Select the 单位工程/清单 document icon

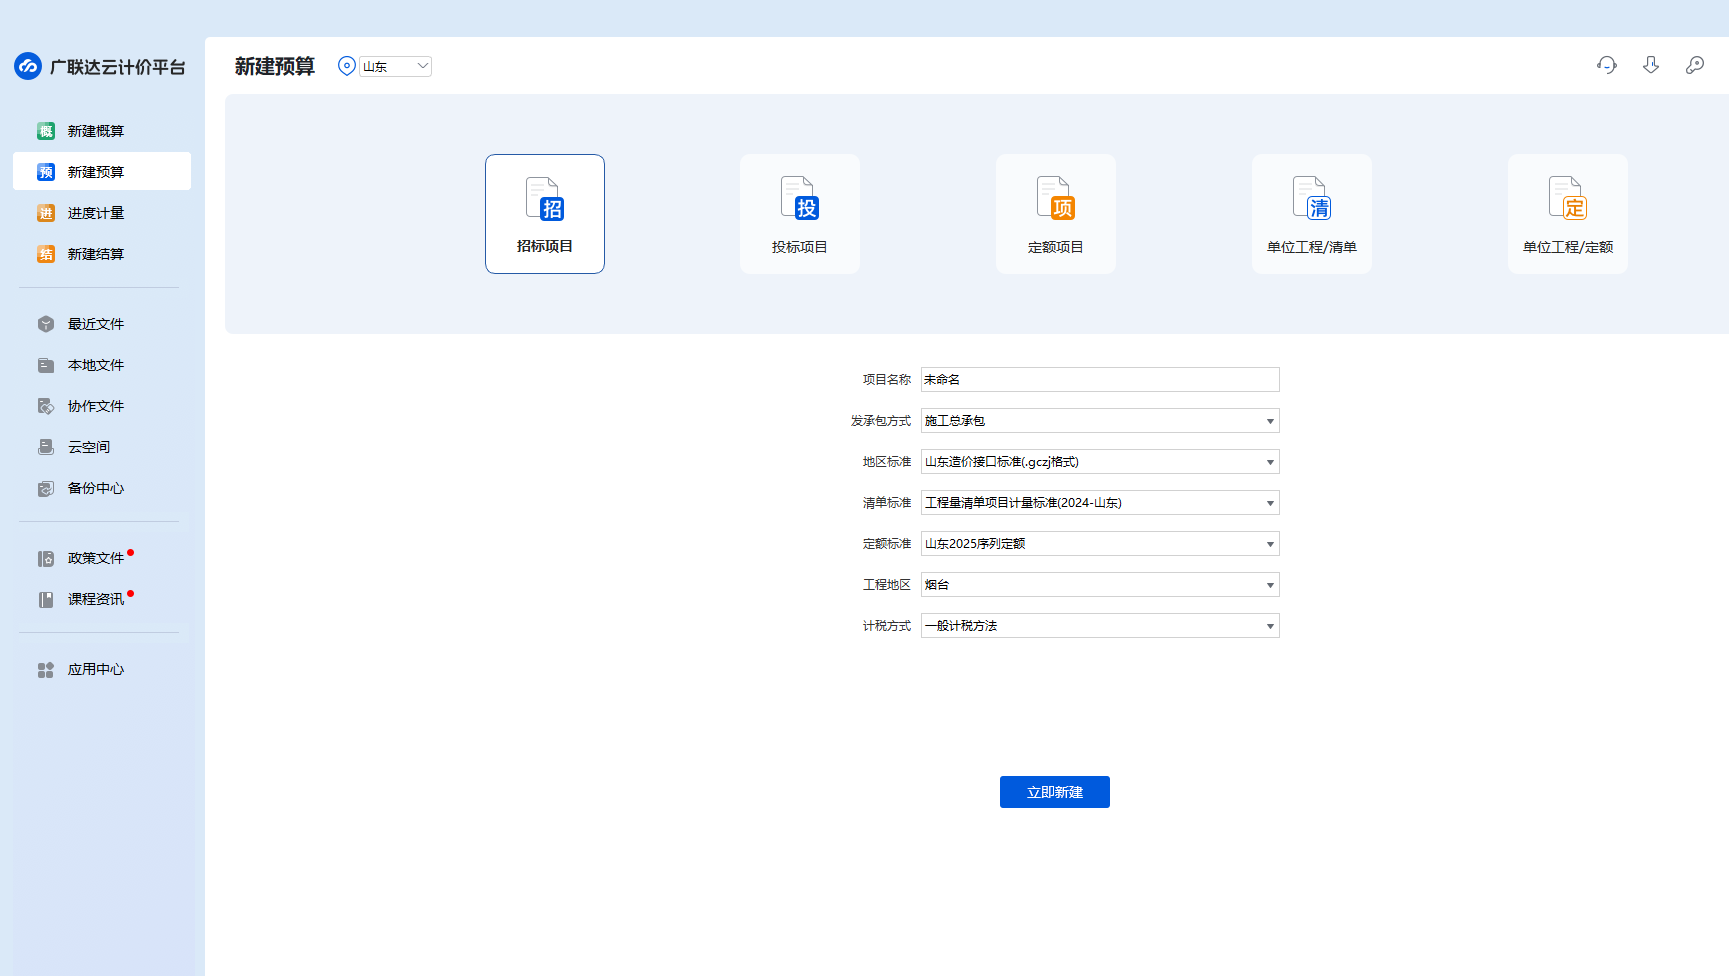(x=1312, y=198)
